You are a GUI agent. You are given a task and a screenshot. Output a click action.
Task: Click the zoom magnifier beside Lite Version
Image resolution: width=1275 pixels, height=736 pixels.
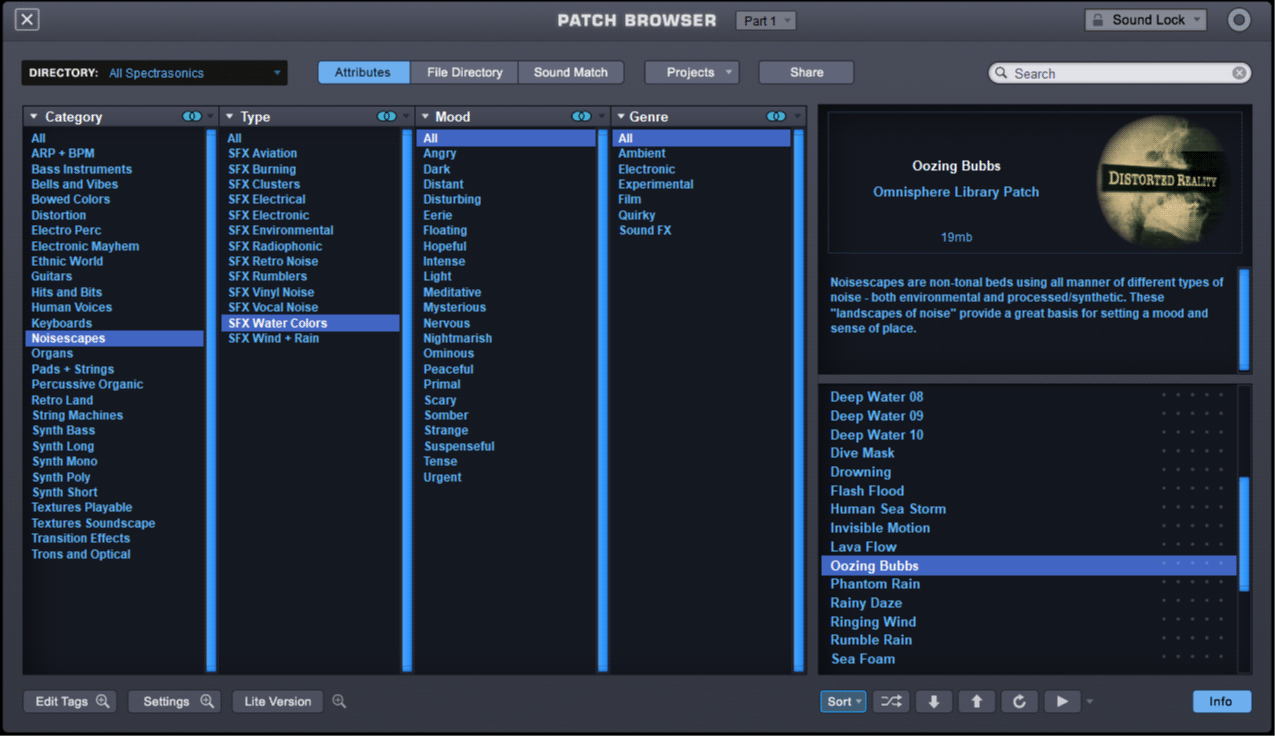pos(339,701)
